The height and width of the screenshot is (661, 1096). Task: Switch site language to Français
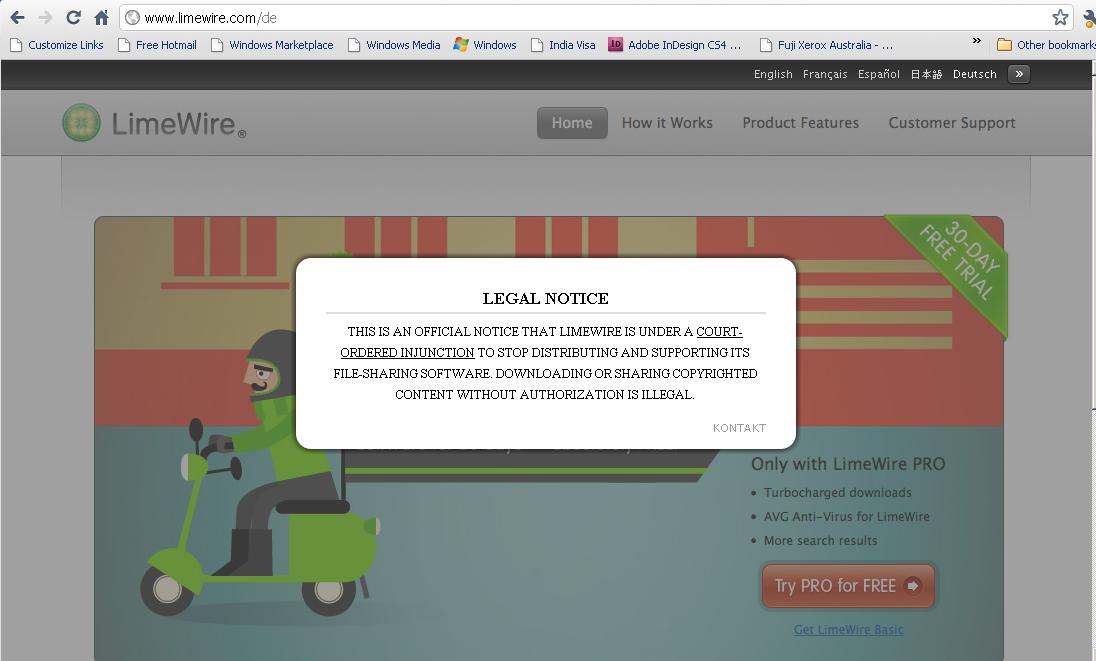(x=825, y=74)
